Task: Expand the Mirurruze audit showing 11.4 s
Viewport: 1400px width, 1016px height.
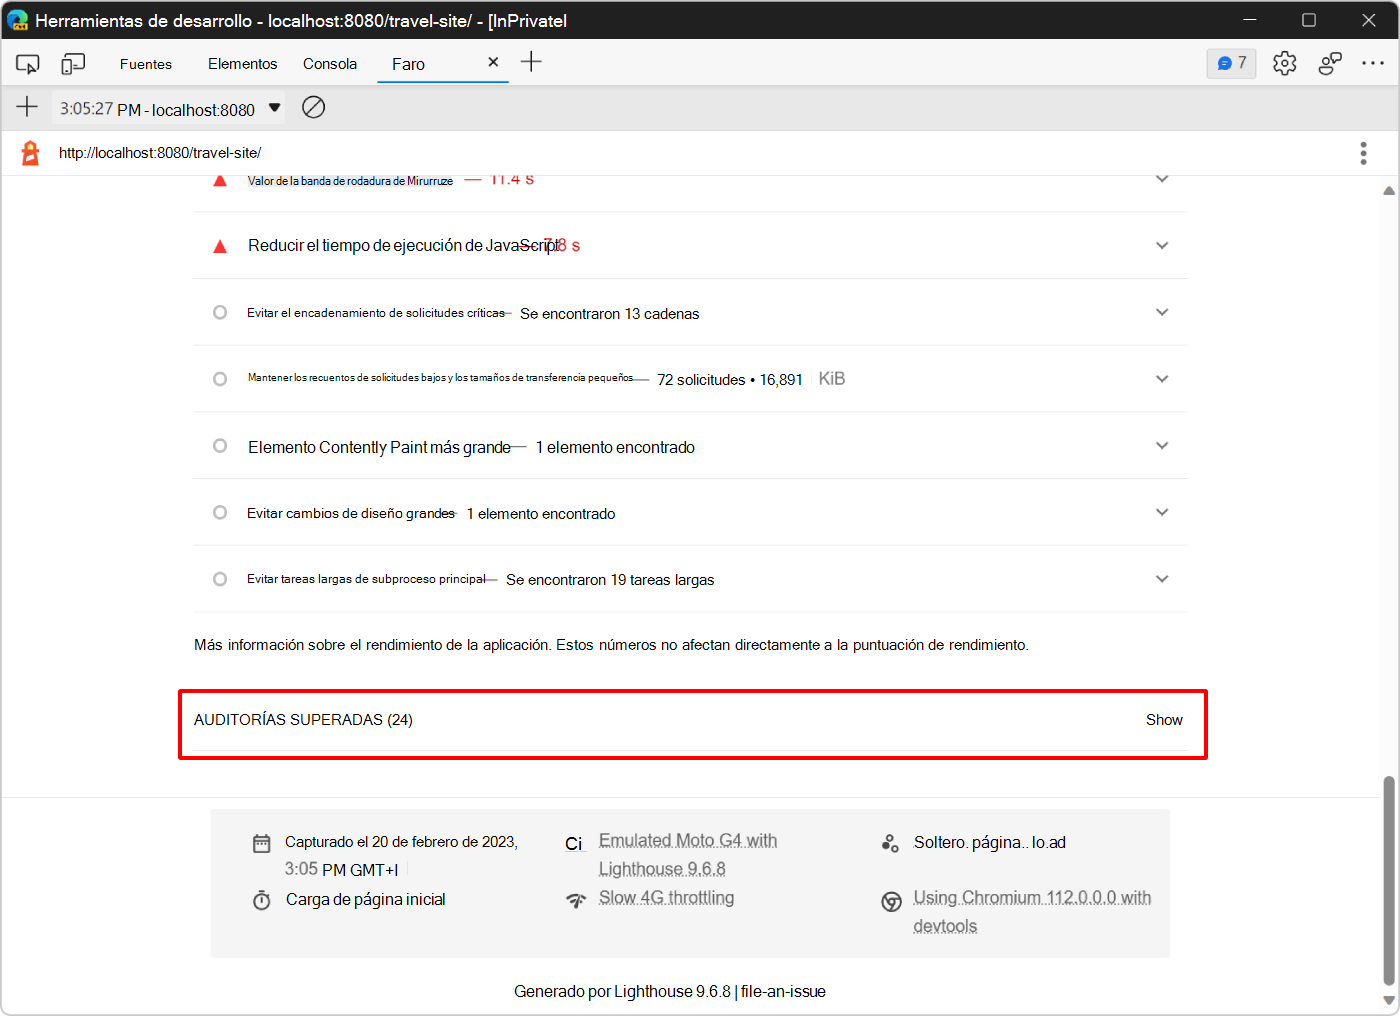Action: pos(1162,179)
